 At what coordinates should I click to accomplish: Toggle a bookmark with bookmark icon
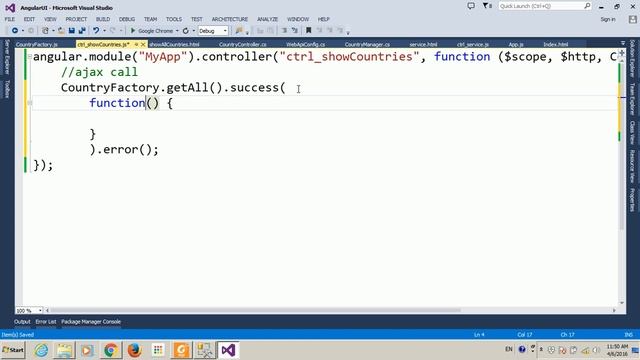click(x=309, y=31)
